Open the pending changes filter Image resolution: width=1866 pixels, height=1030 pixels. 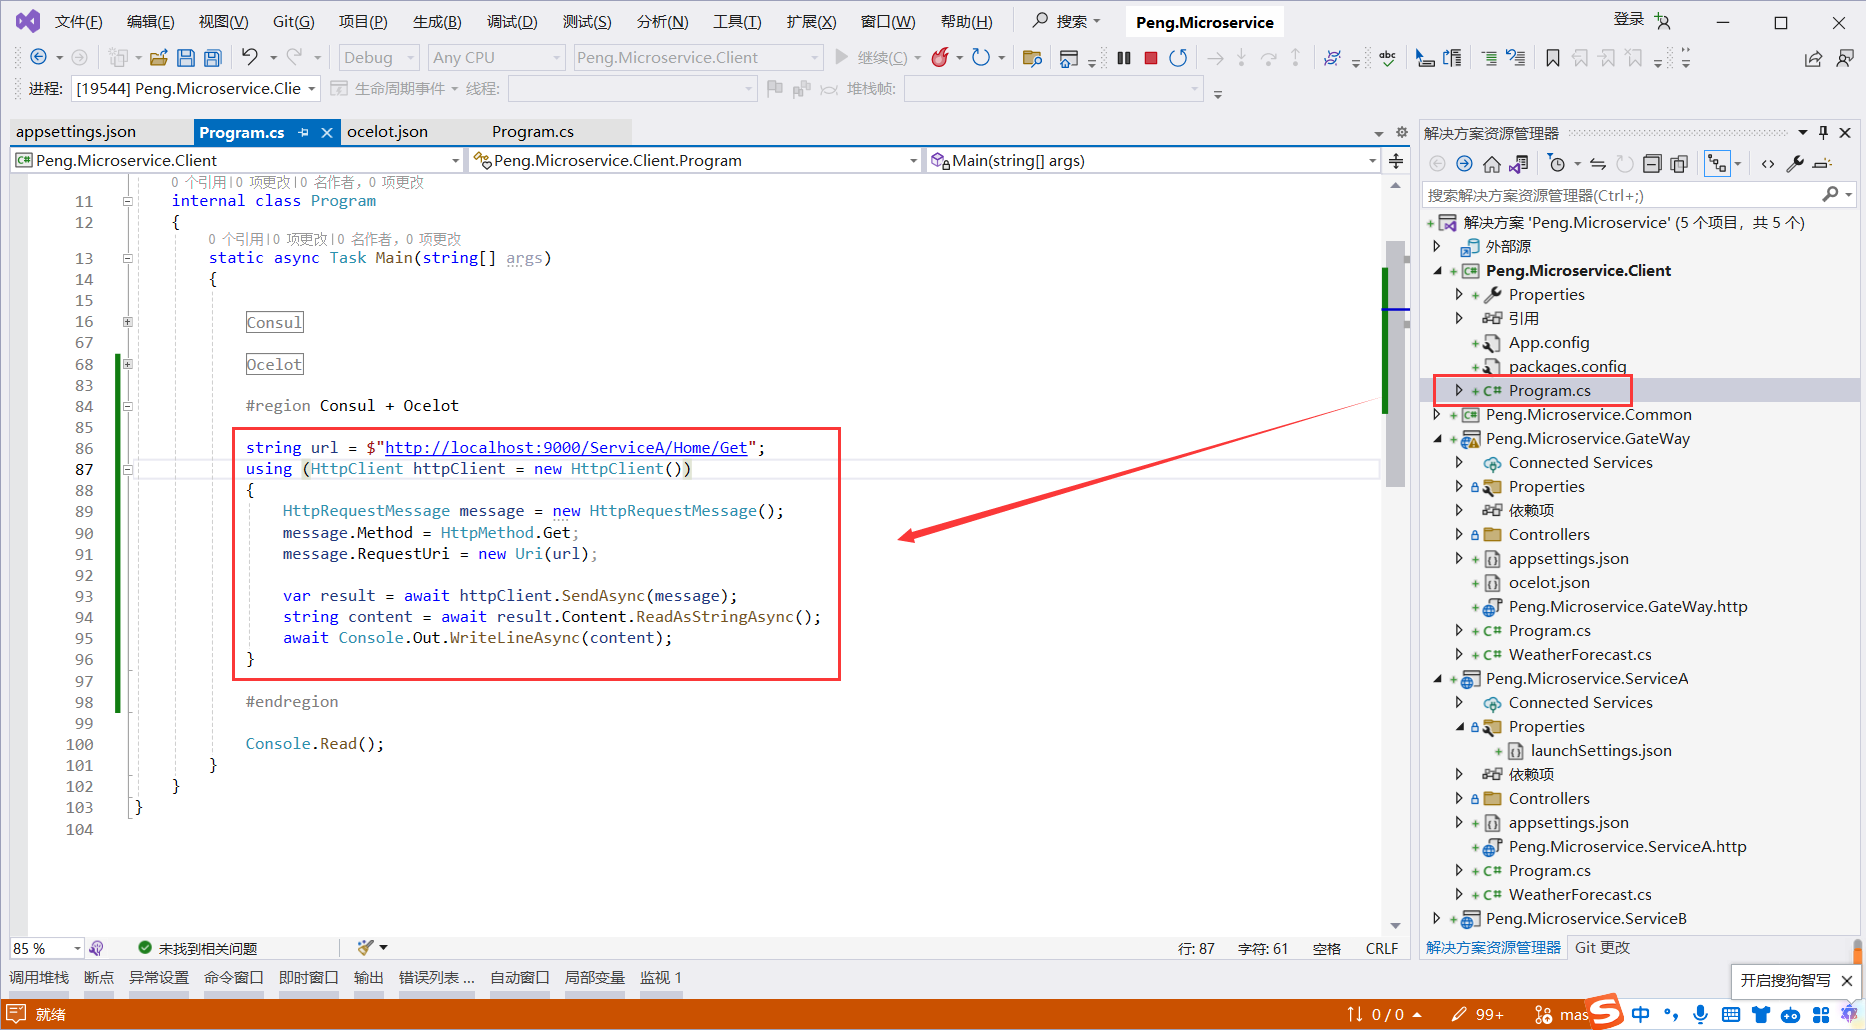[1556, 164]
